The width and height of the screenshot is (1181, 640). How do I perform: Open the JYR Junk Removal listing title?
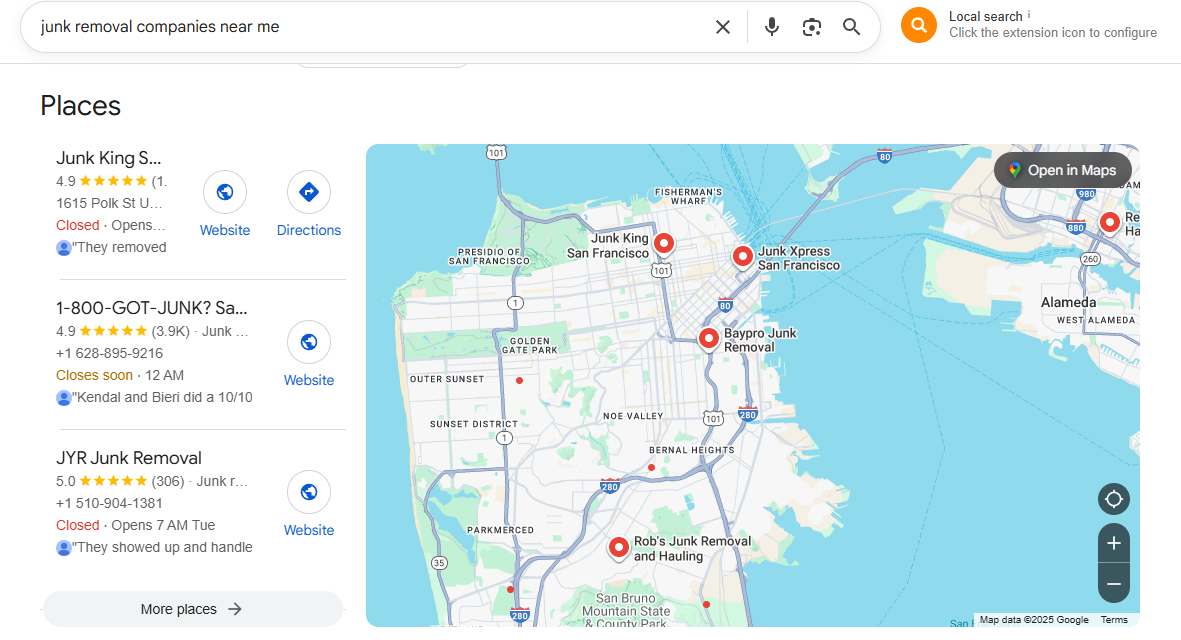click(x=129, y=458)
